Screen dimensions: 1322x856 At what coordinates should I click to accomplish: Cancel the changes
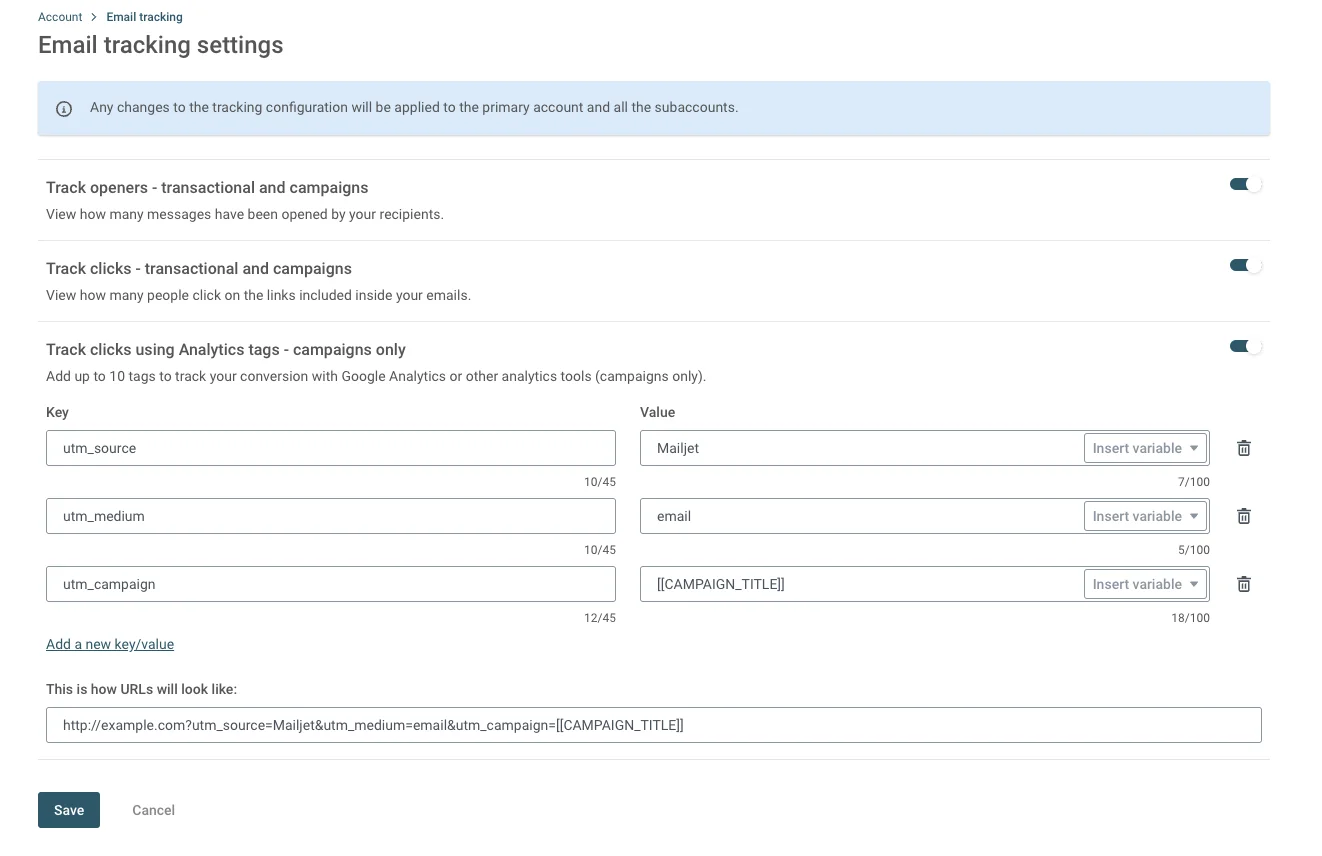point(153,810)
